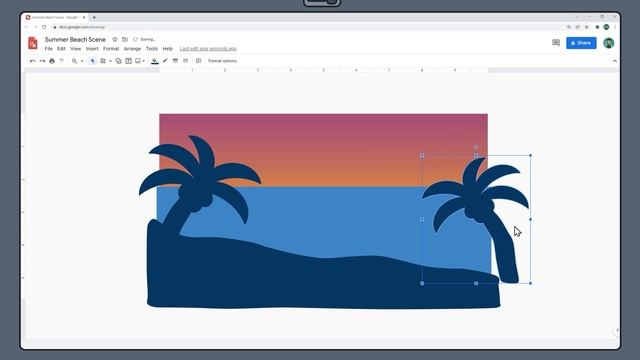Open the Zoom level dropdown arrow
The image size is (640, 360).
[x=82, y=61]
